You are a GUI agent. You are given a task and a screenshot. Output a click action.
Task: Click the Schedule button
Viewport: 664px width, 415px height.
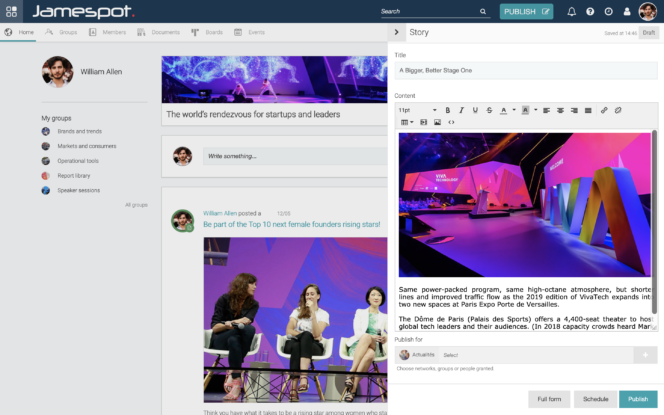tap(595, 399)
